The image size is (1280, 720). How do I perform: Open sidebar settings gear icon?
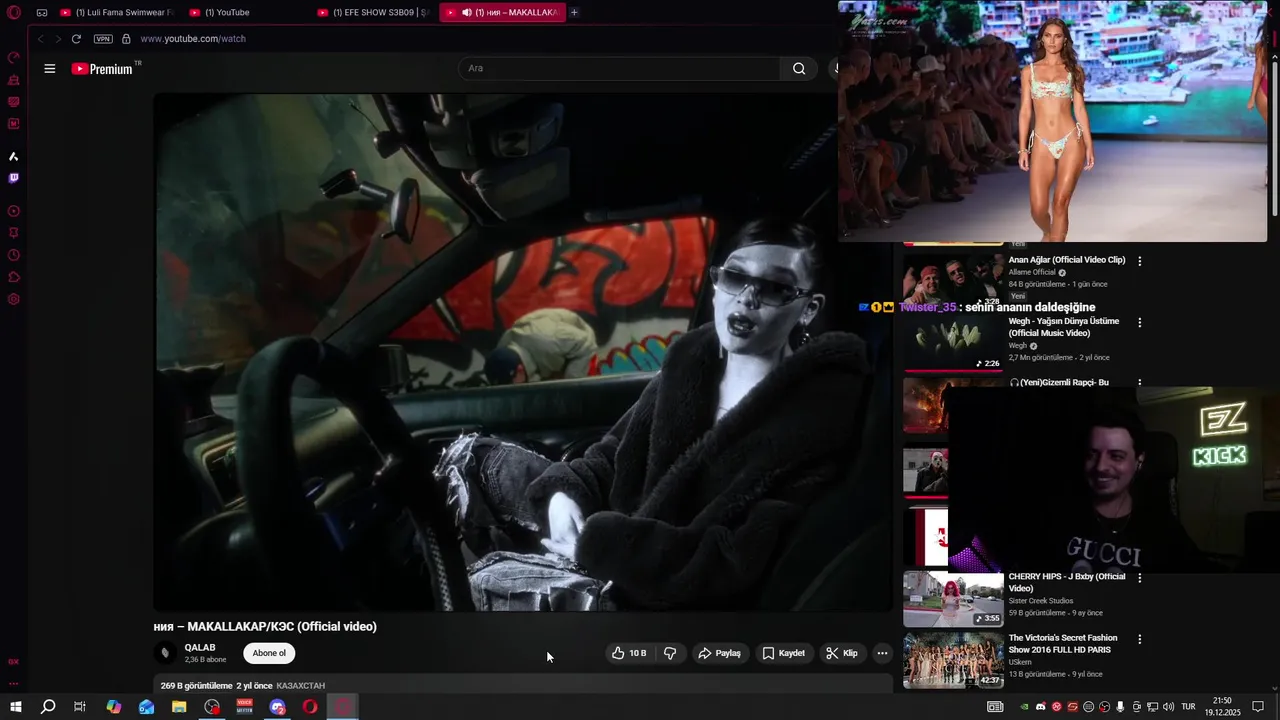coord(14,299)
